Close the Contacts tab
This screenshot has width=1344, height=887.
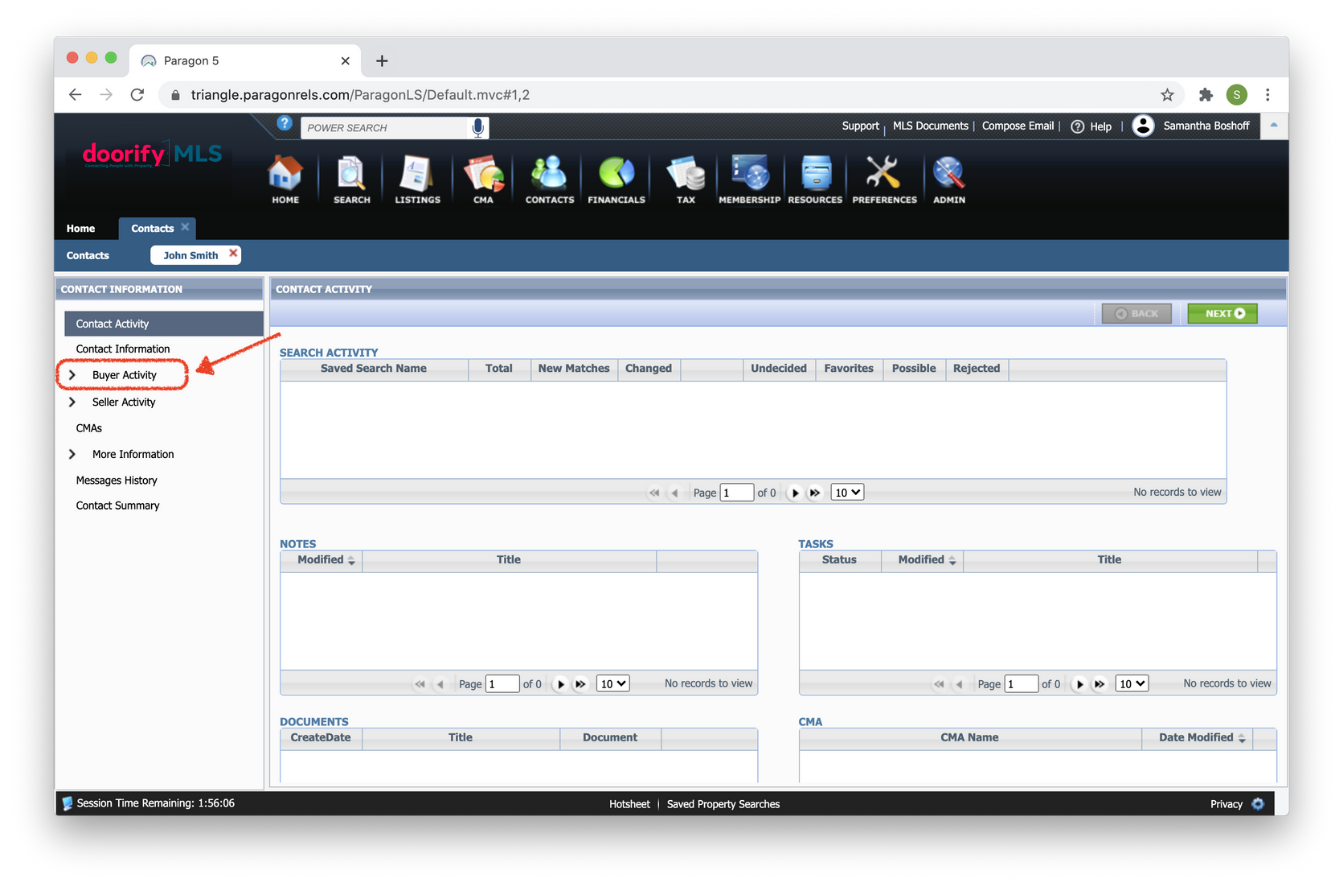coord(185,227)
